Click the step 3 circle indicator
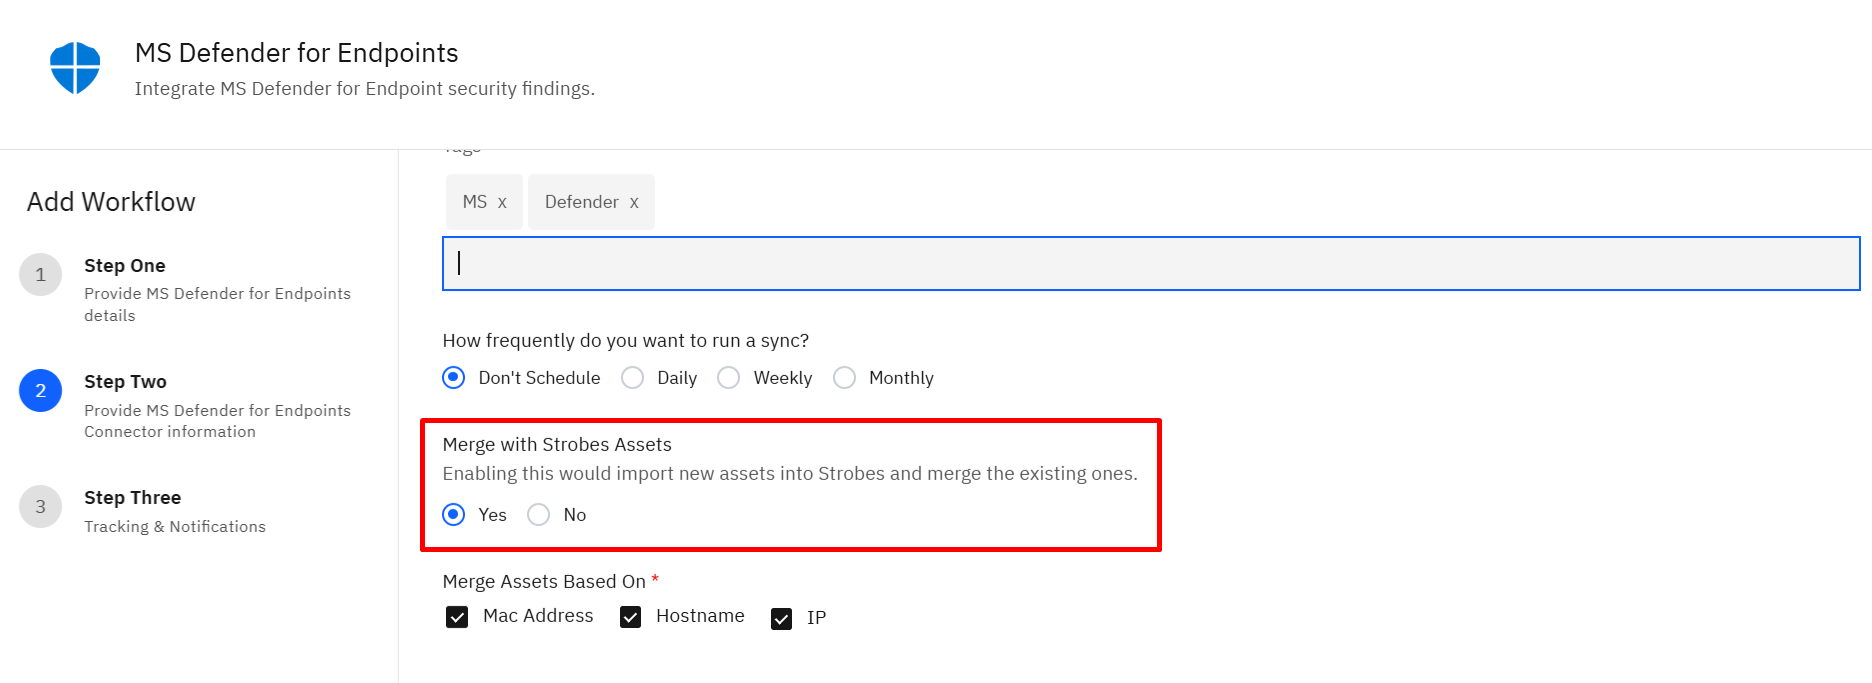1872x683 pixels. [41, 507]
